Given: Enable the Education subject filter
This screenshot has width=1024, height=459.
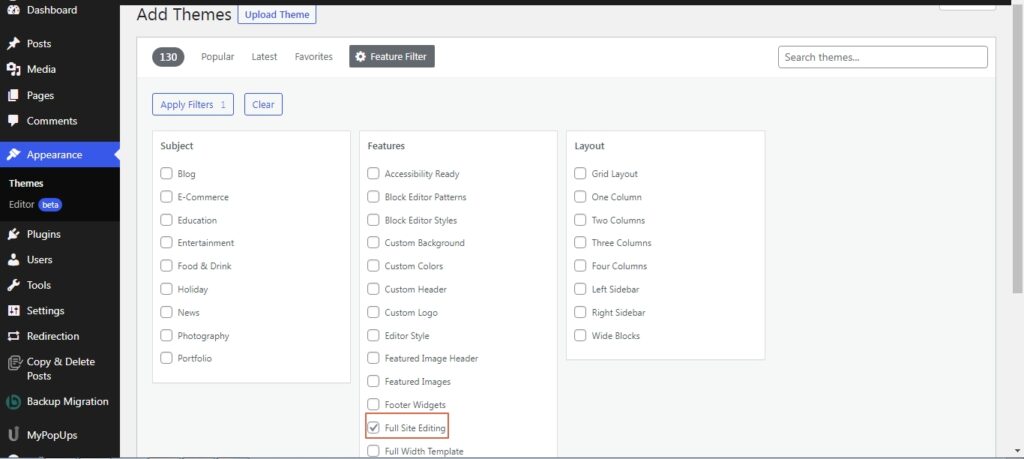Looking at the screenshot, I should (167, 220).
